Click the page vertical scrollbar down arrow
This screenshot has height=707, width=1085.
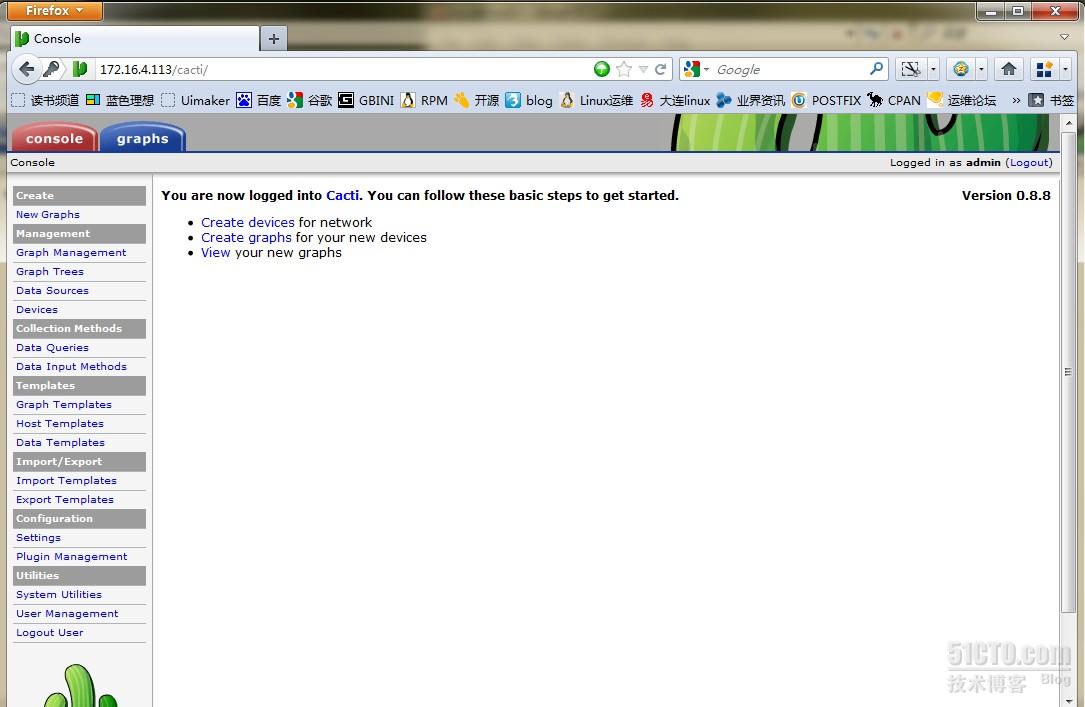pyautogui.click(x=1068, y=700)
